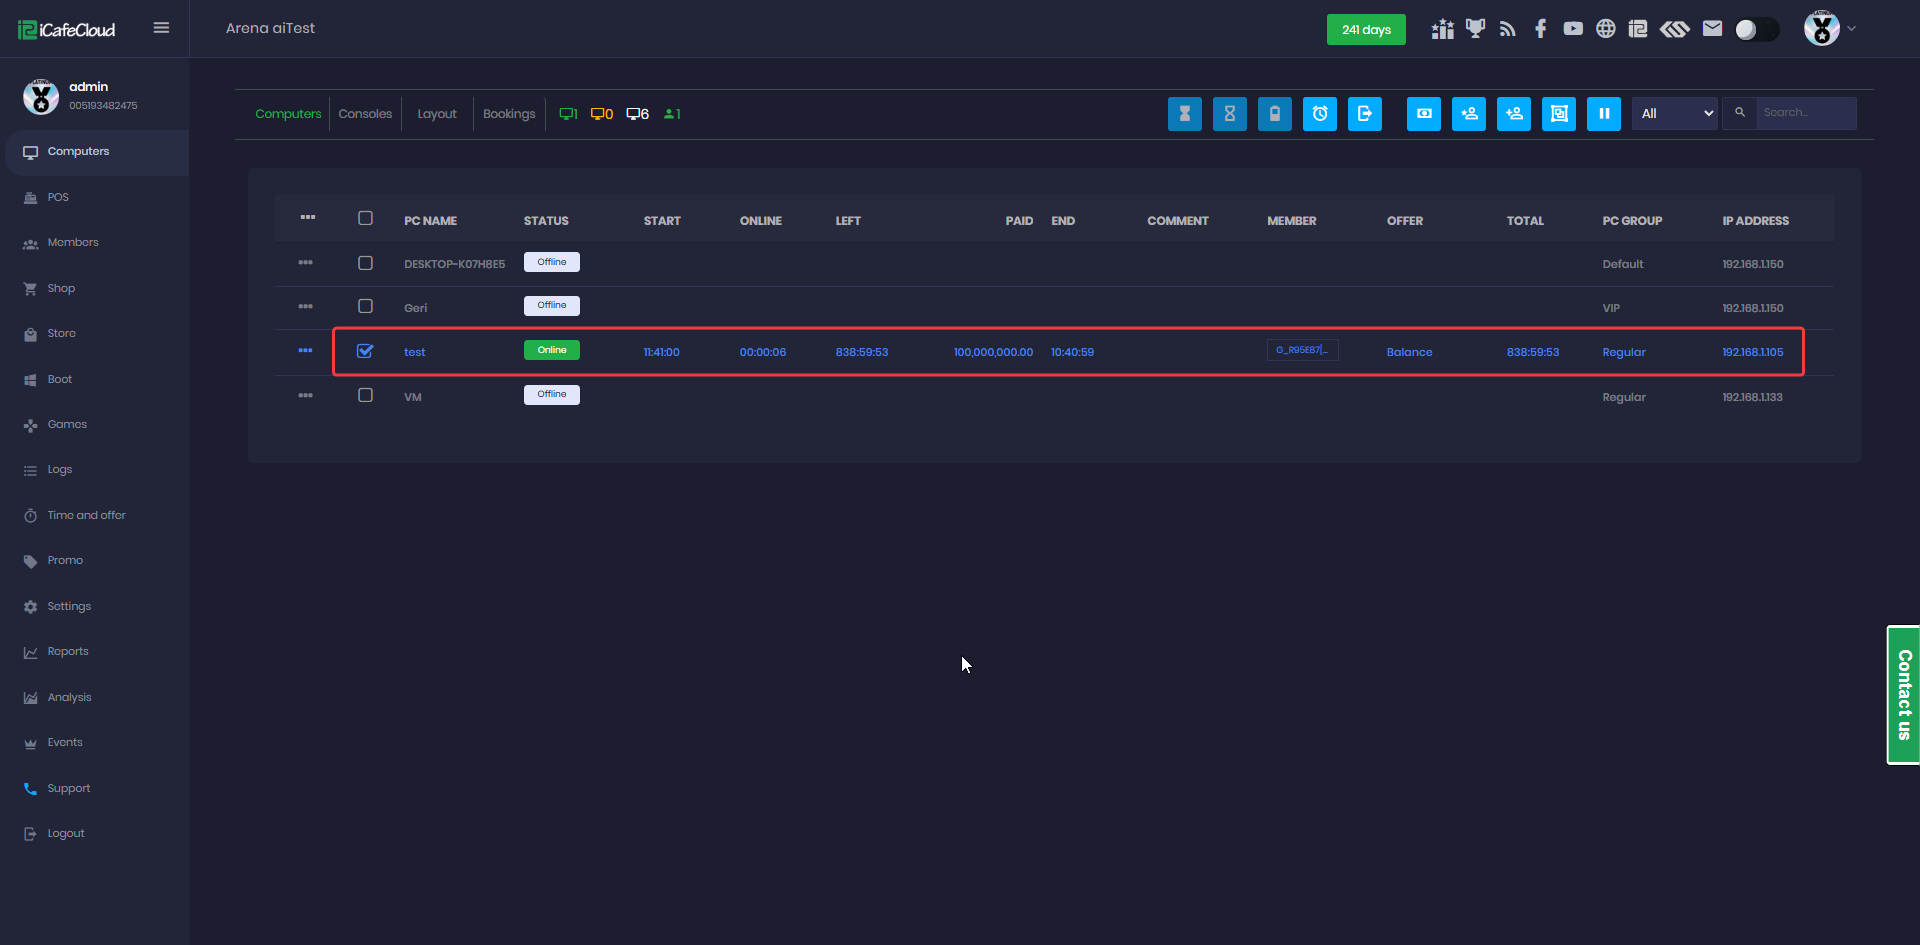Open Members in the sidebar

coord(73,243)
